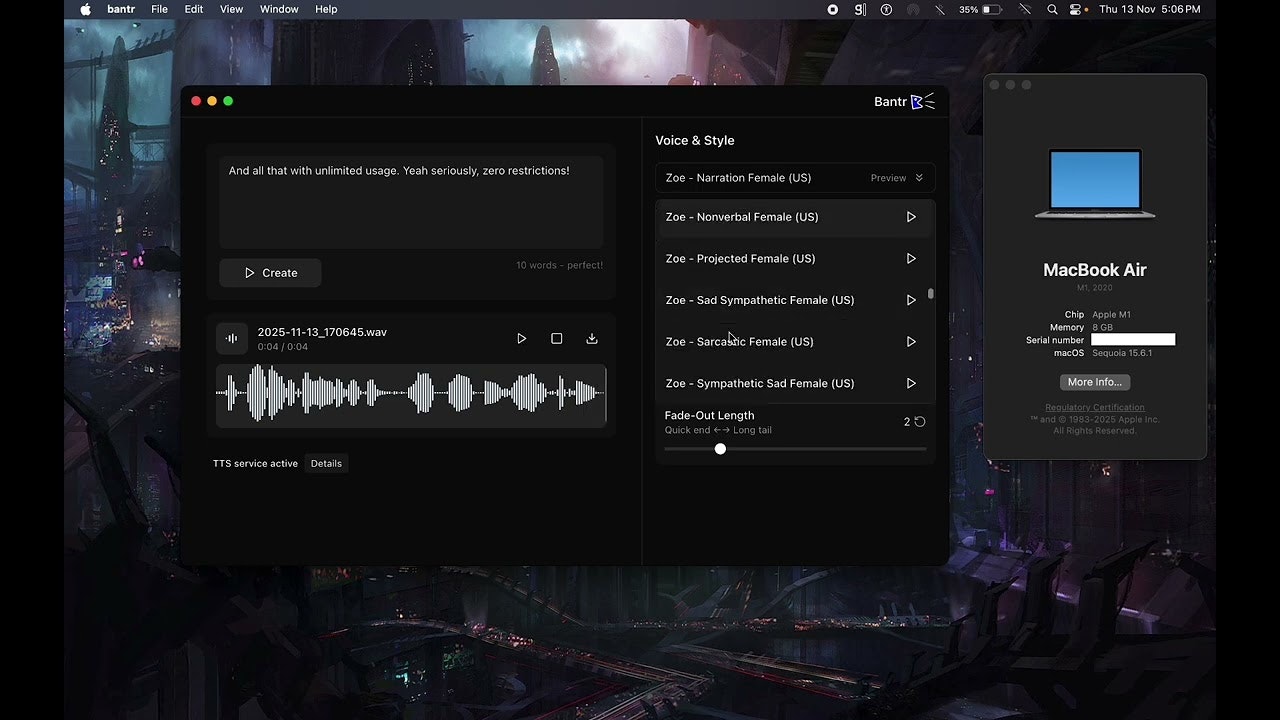Click the Voice & Style heading
The width and height of the screenshot is (1280, 720).
tap(695, 141)
